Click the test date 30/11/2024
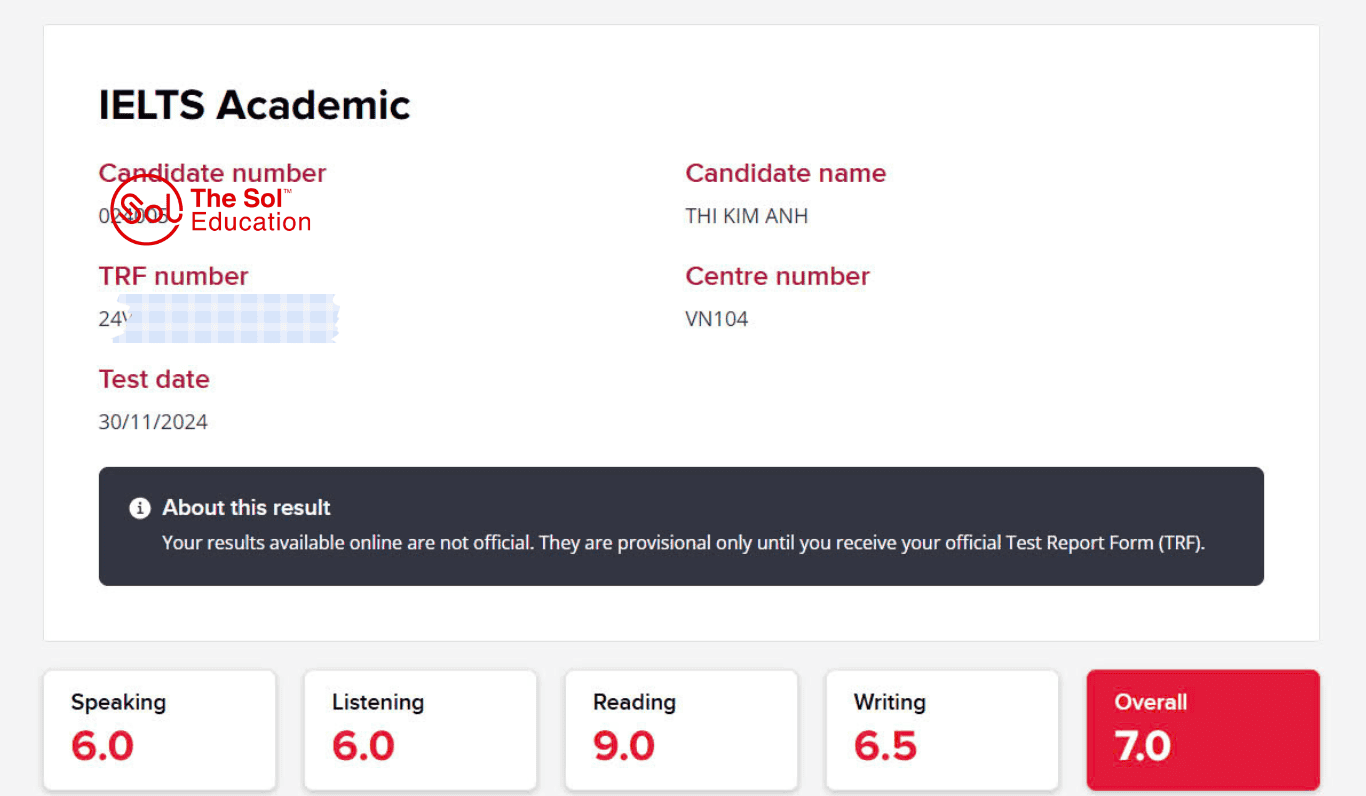1366x796 pixels. click(153, 422)
